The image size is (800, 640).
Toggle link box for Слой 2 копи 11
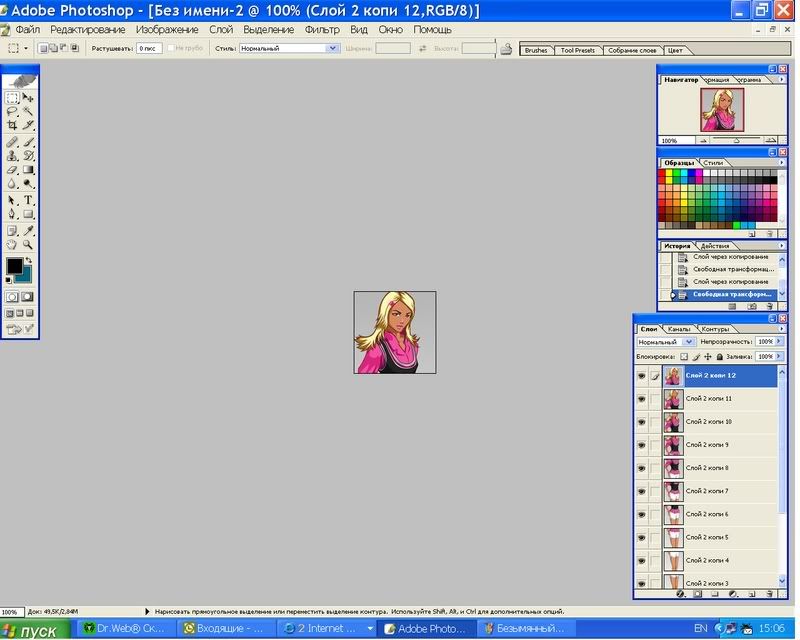coord(655,399)
